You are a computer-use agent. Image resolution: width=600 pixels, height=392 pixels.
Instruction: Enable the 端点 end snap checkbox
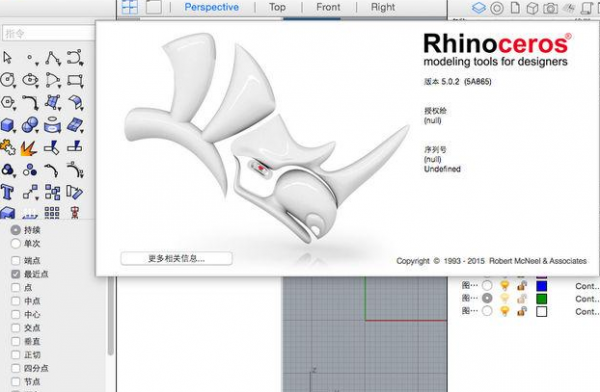pyautogui.click(x=16, y=261)
